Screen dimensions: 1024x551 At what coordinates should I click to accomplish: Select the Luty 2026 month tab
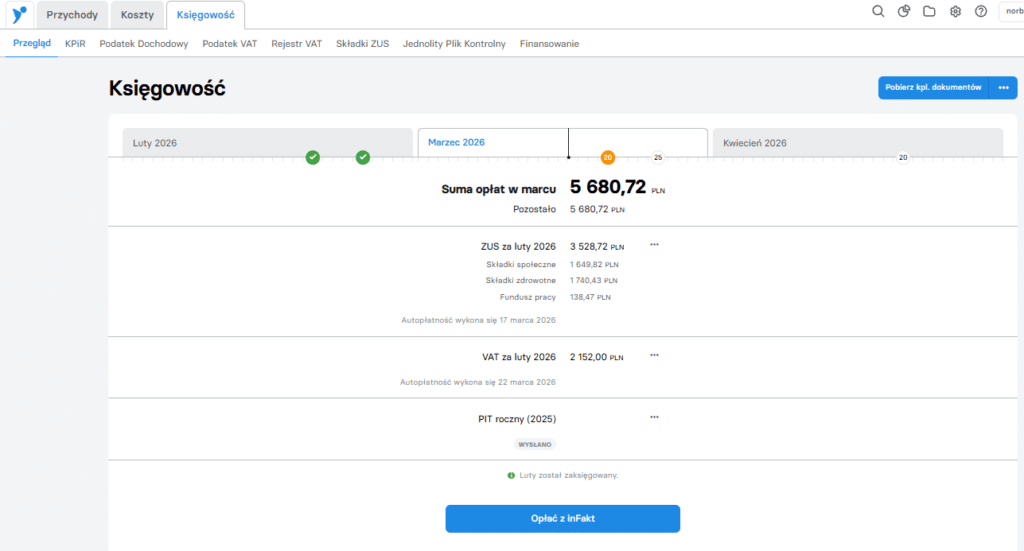click(x=268, y=142)
